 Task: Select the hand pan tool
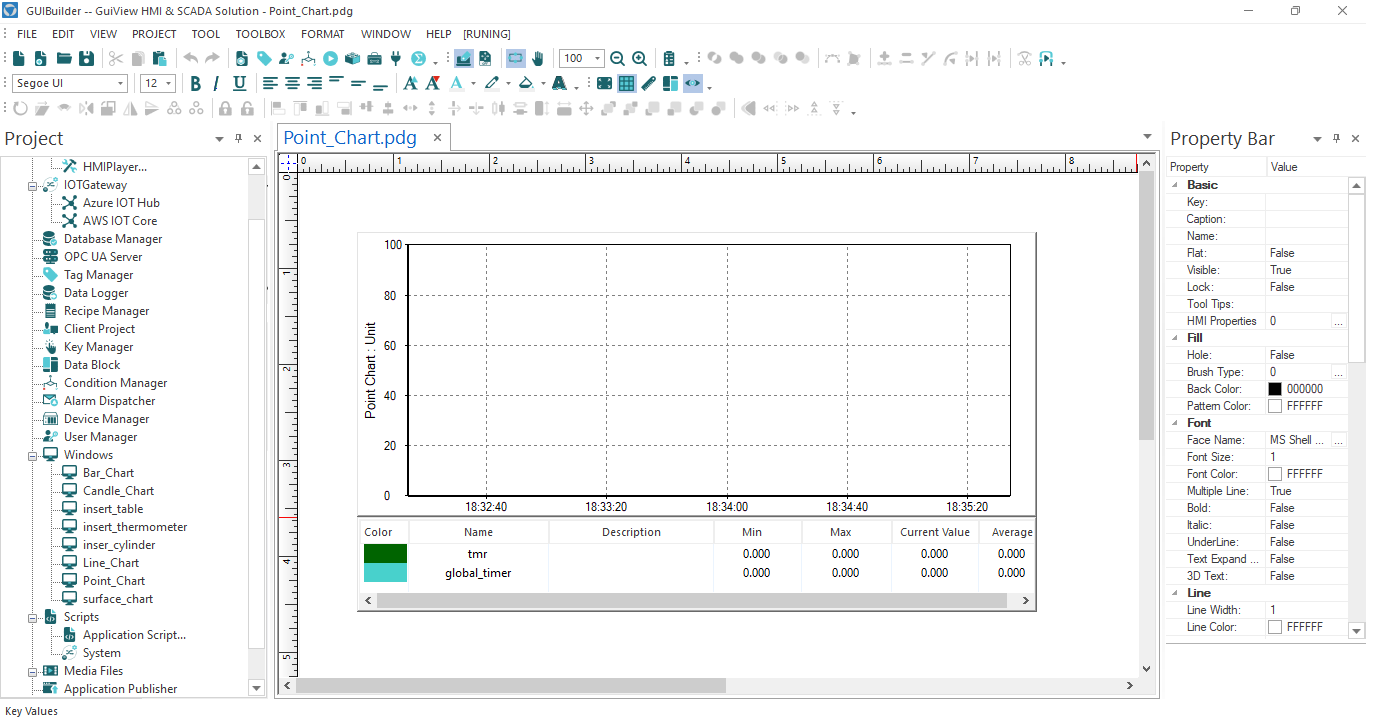[538, 59]
